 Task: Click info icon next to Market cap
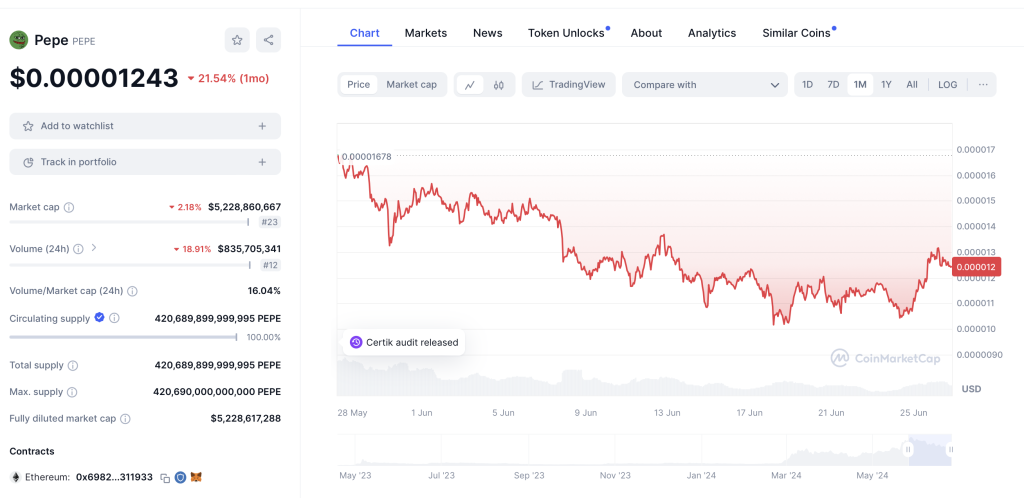[x=69, y=208]
